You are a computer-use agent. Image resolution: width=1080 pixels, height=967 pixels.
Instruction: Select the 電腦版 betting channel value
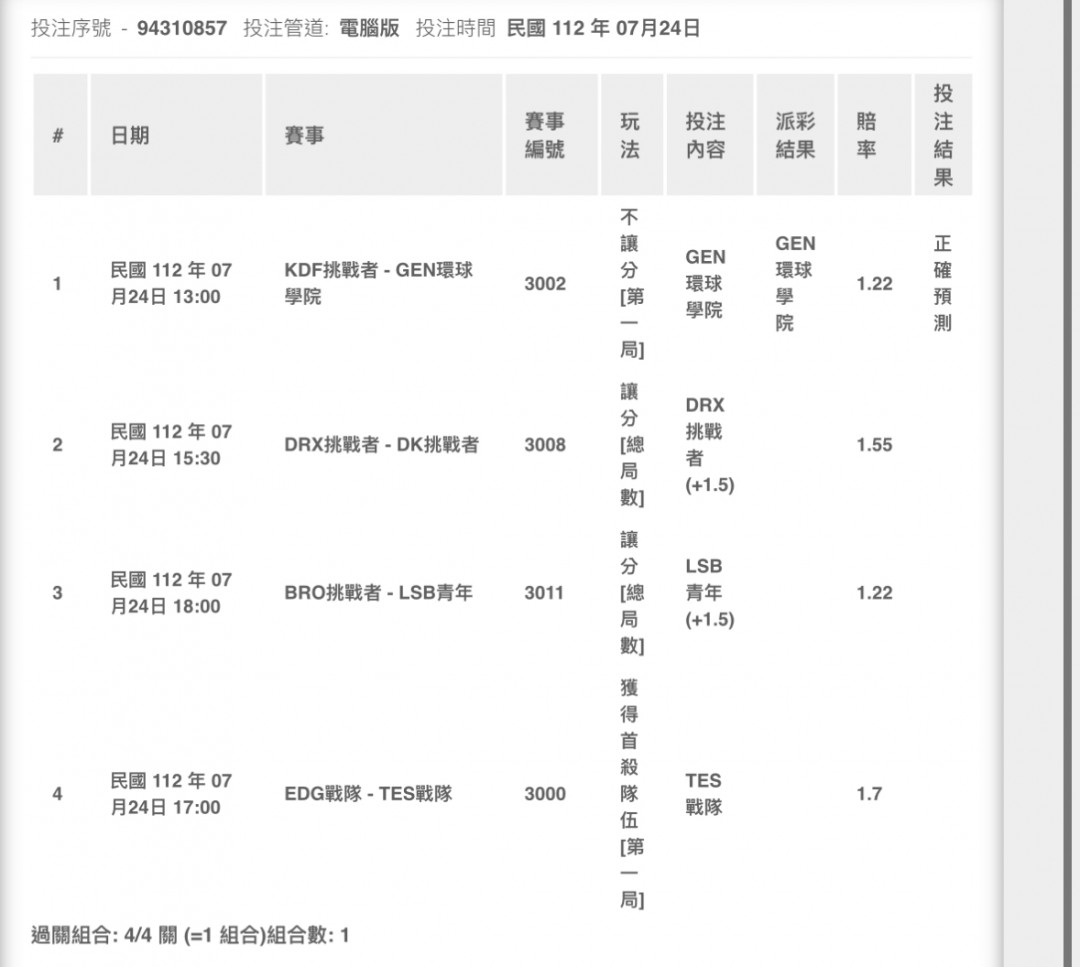369,28
